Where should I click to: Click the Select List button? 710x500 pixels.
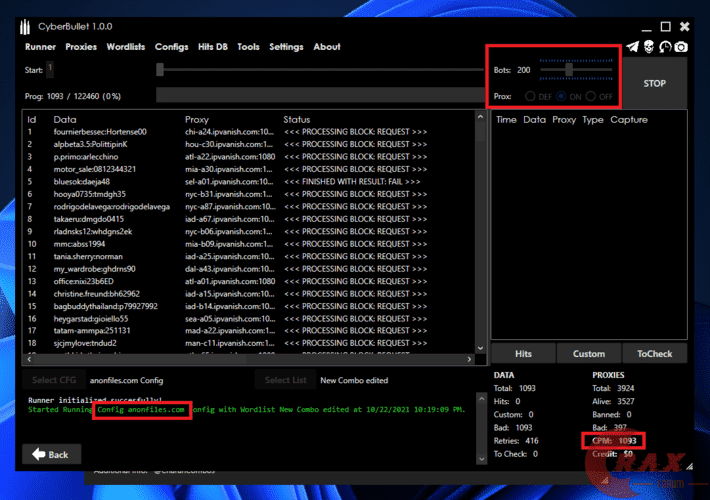[x=285, y=380]
